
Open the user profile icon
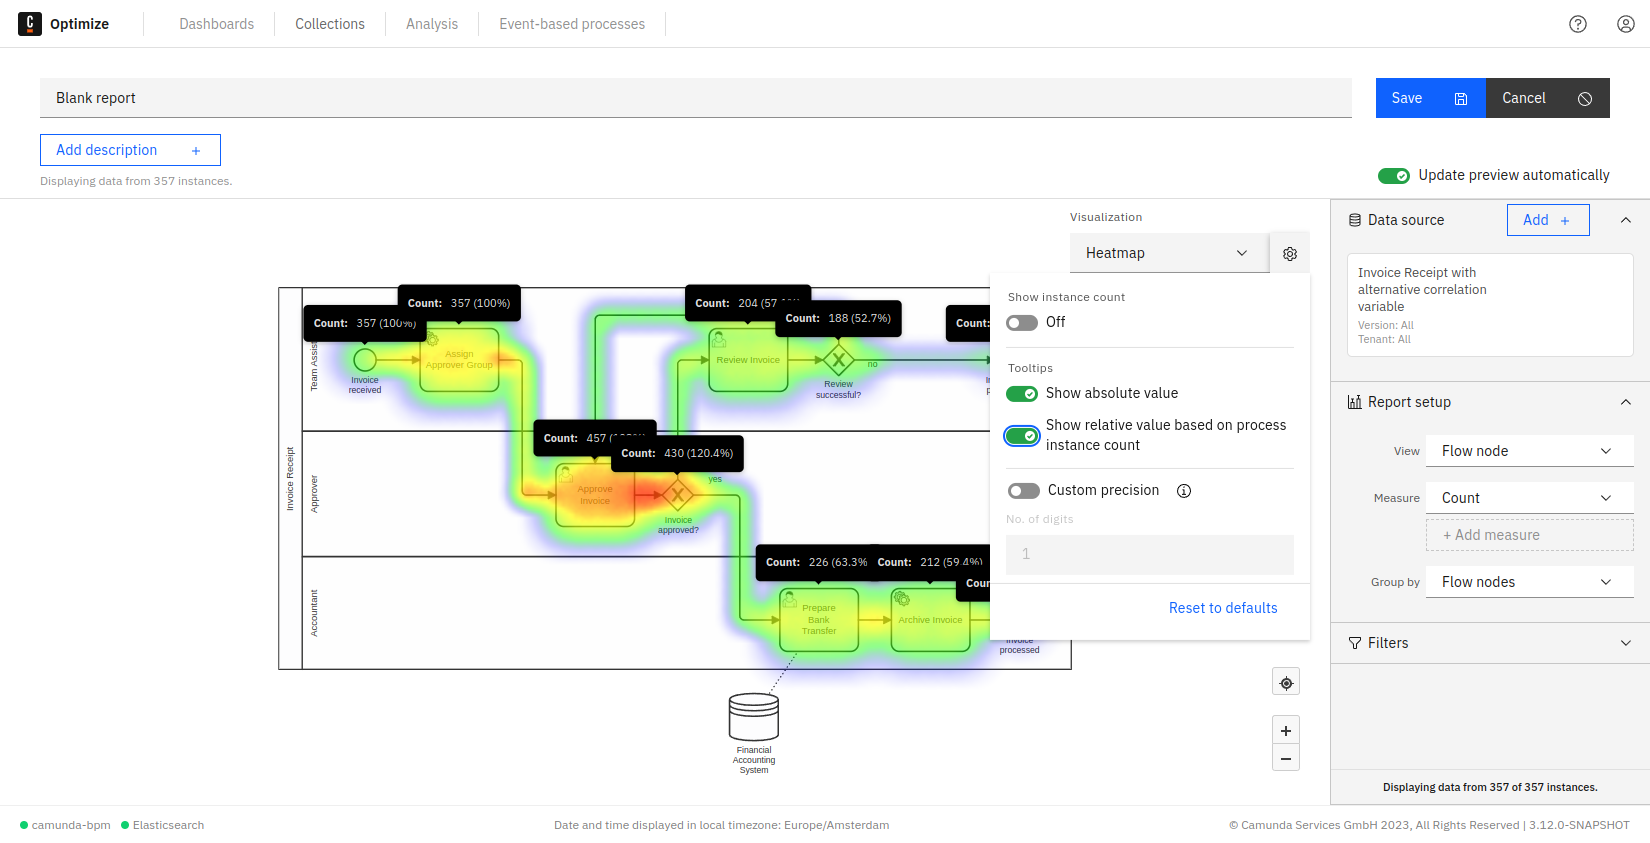coord(1626,24)
